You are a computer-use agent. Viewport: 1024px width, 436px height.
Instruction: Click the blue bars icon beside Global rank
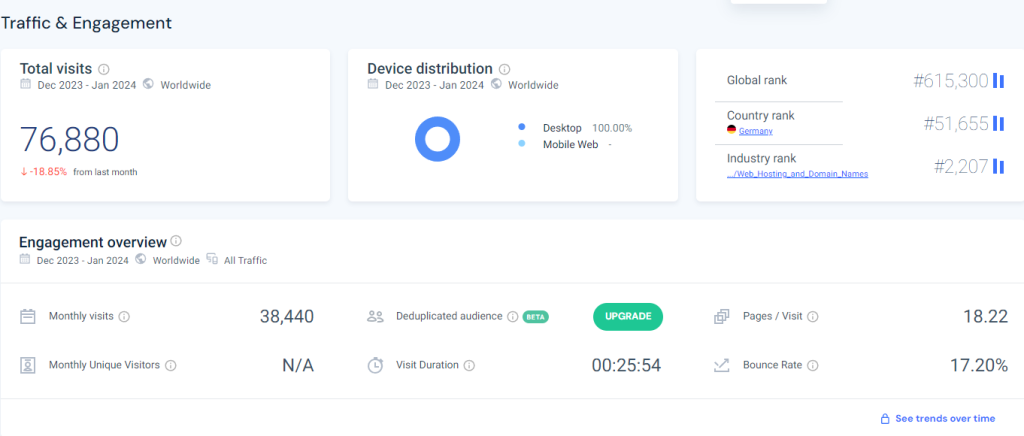pos(998,80)
